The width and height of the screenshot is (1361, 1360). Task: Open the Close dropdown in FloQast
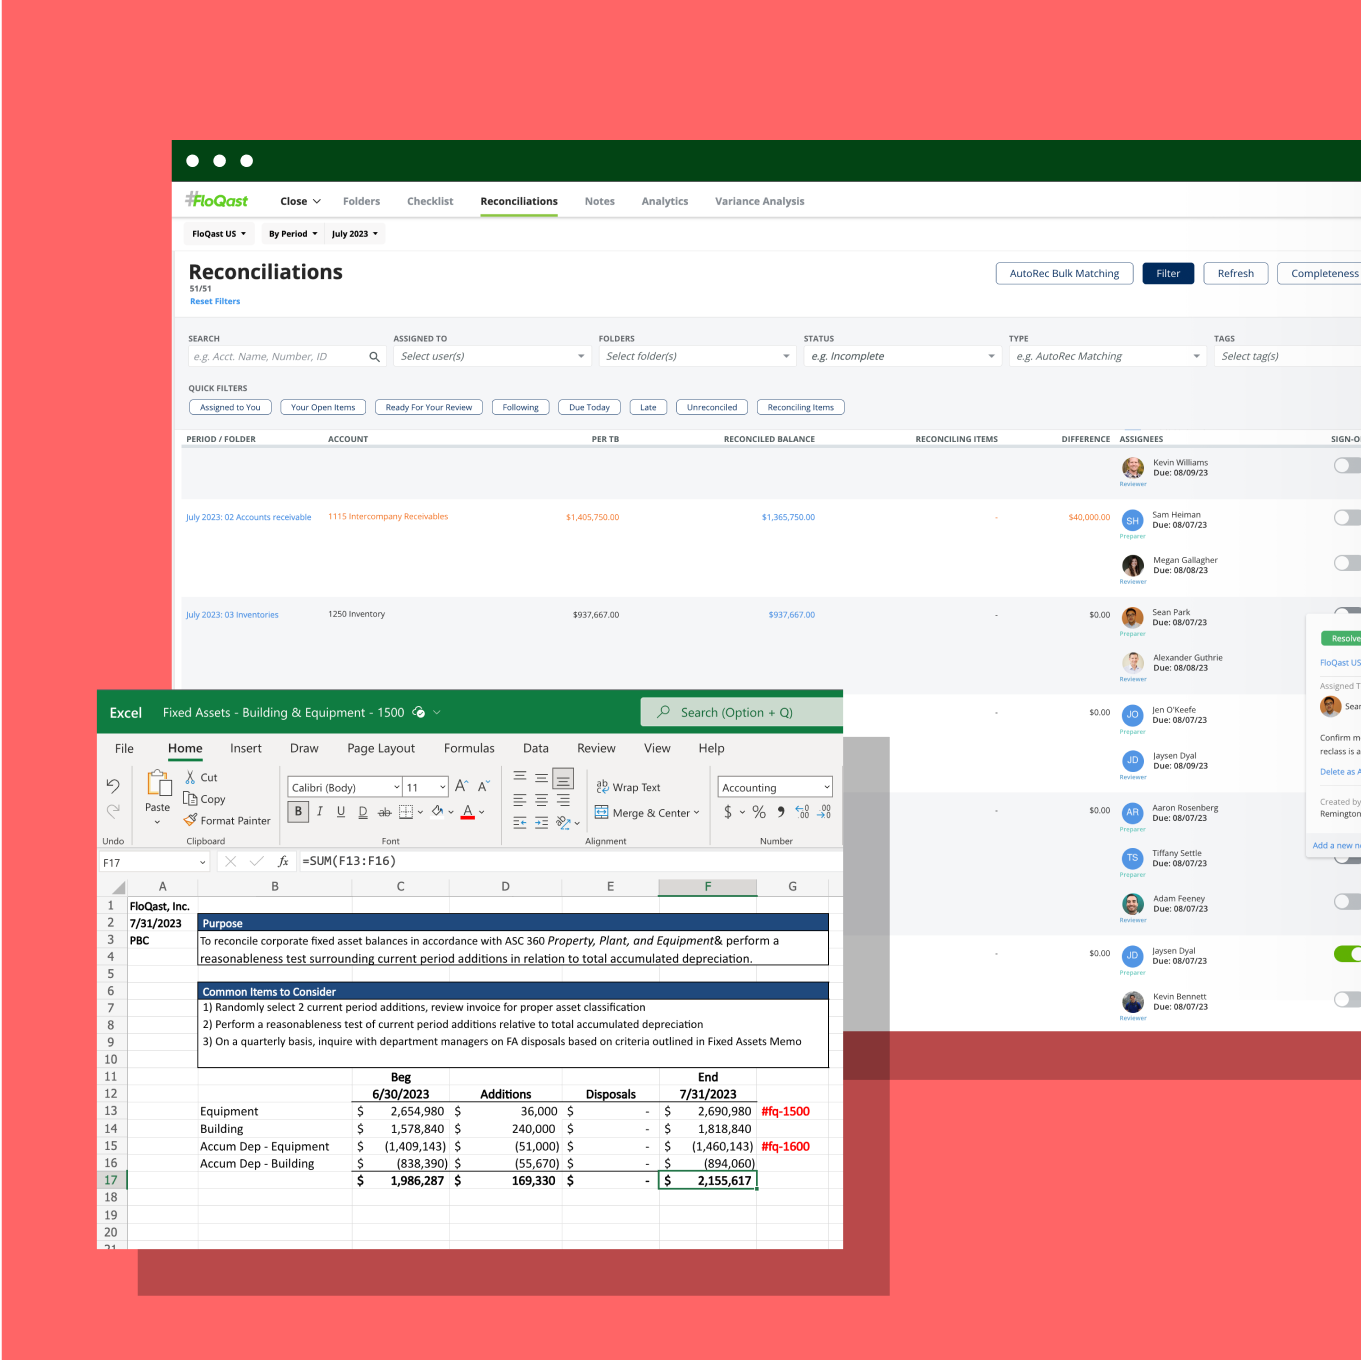pyautogui.click(x=300, y=202)
